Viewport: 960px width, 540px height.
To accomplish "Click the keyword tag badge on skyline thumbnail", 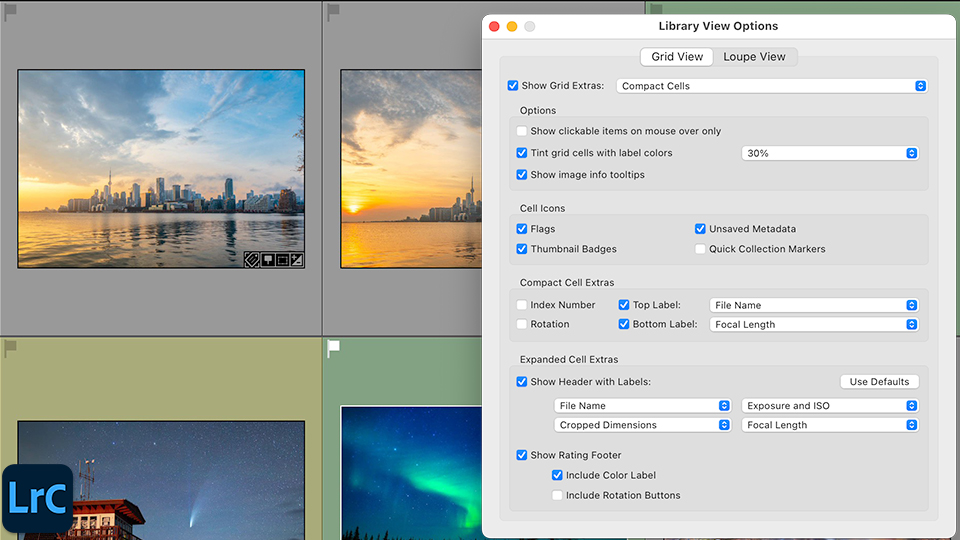I will point(252,260).
